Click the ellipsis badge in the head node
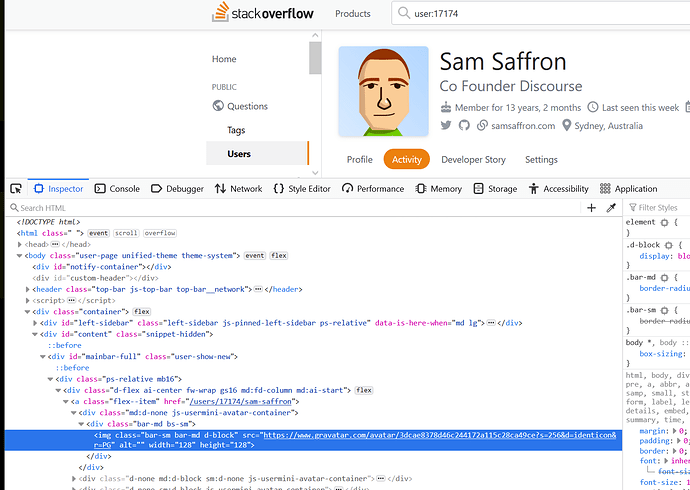690x490 pixels. pyautogui.click(x=55, y=244)
